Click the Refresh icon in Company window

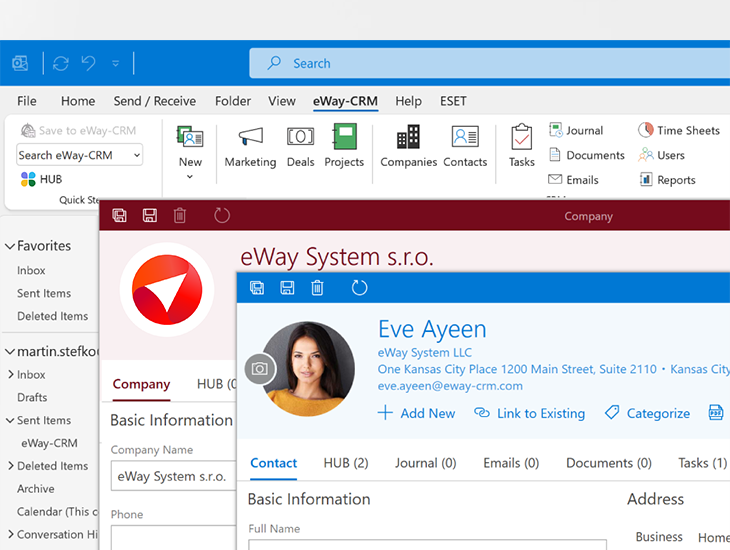click(222, 215)
